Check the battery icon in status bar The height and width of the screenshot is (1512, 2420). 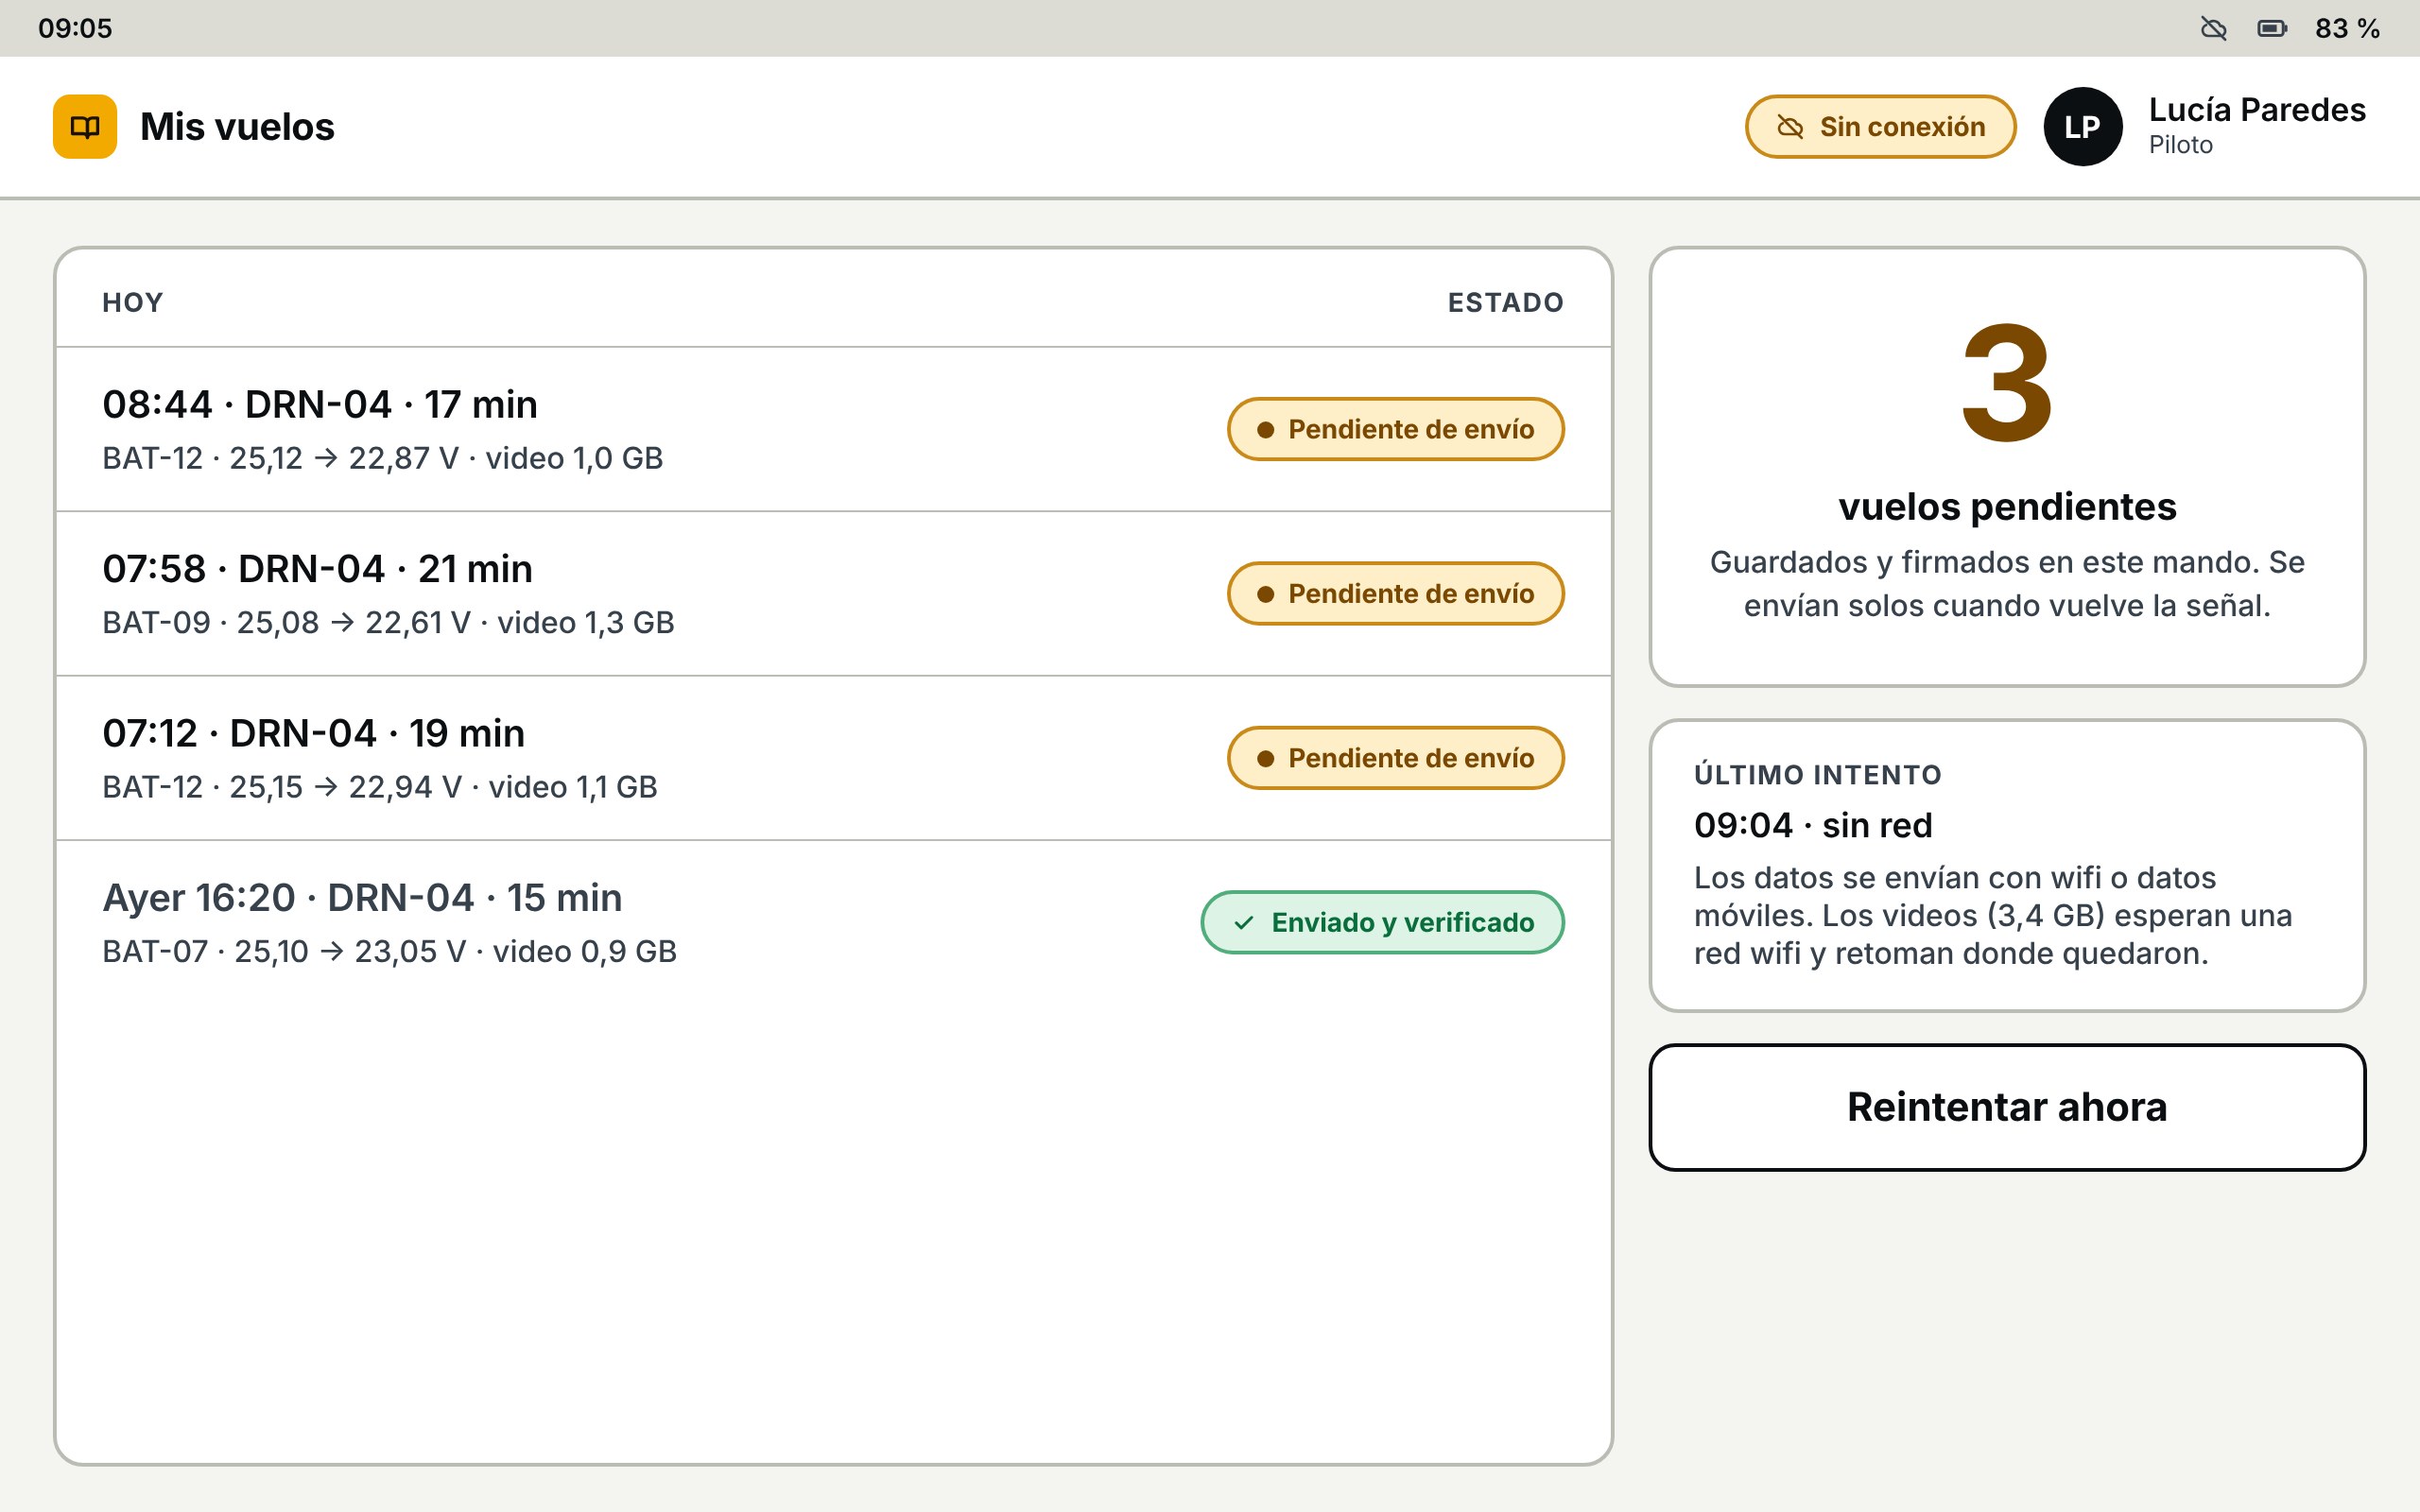tap(2272, 28)
